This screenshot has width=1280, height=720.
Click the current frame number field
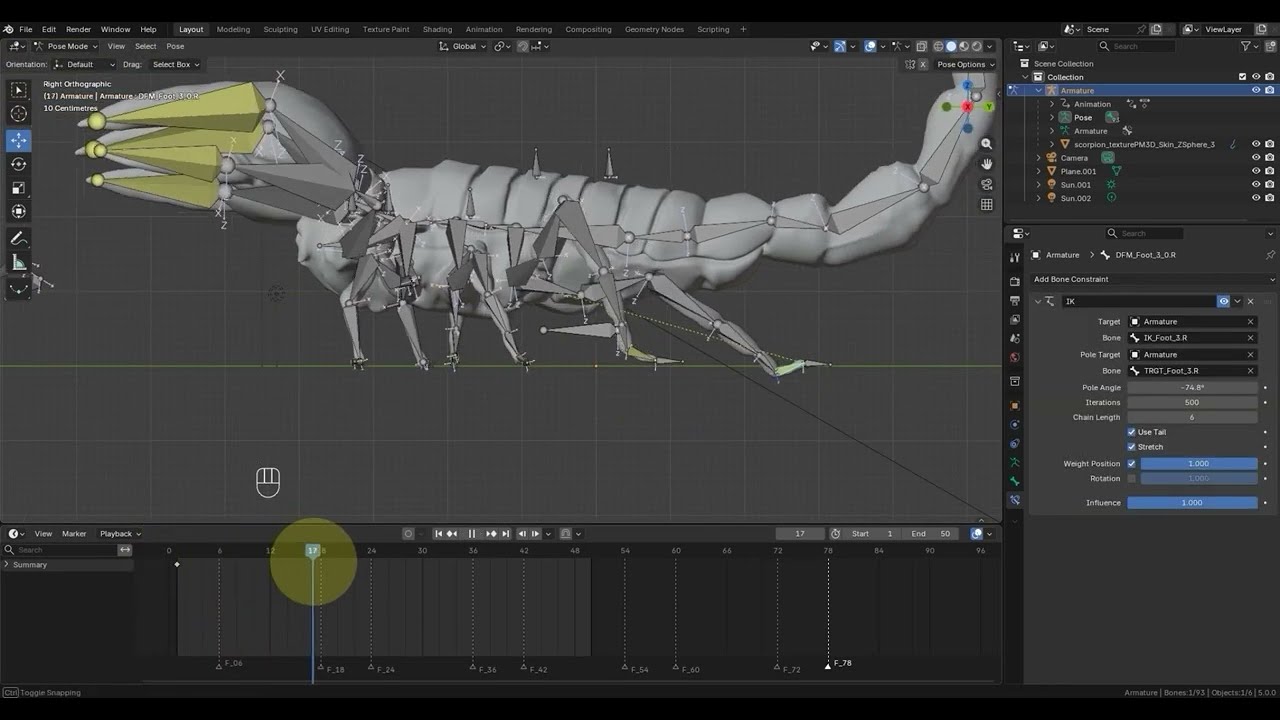pos(800,534)
